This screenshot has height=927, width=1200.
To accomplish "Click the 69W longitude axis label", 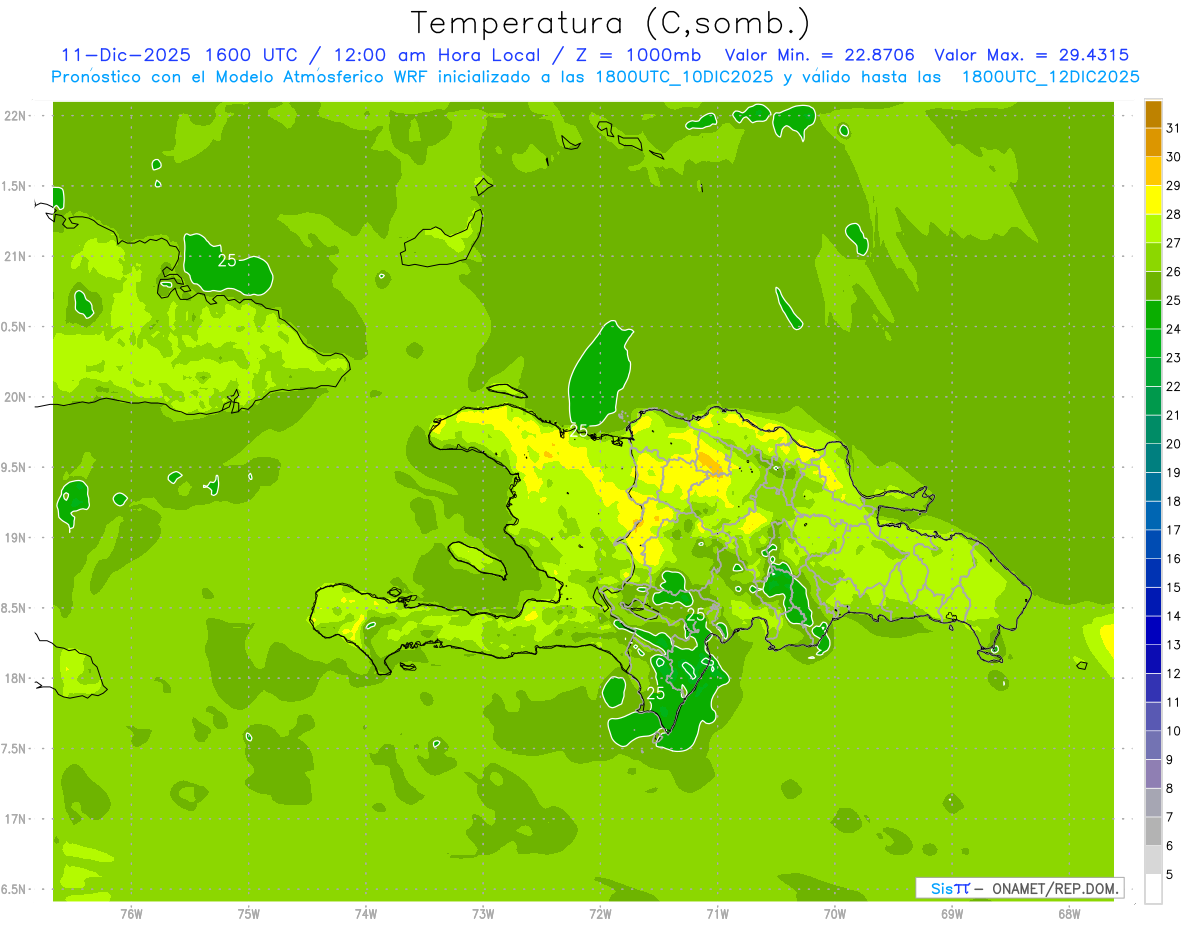I will 952,914.
